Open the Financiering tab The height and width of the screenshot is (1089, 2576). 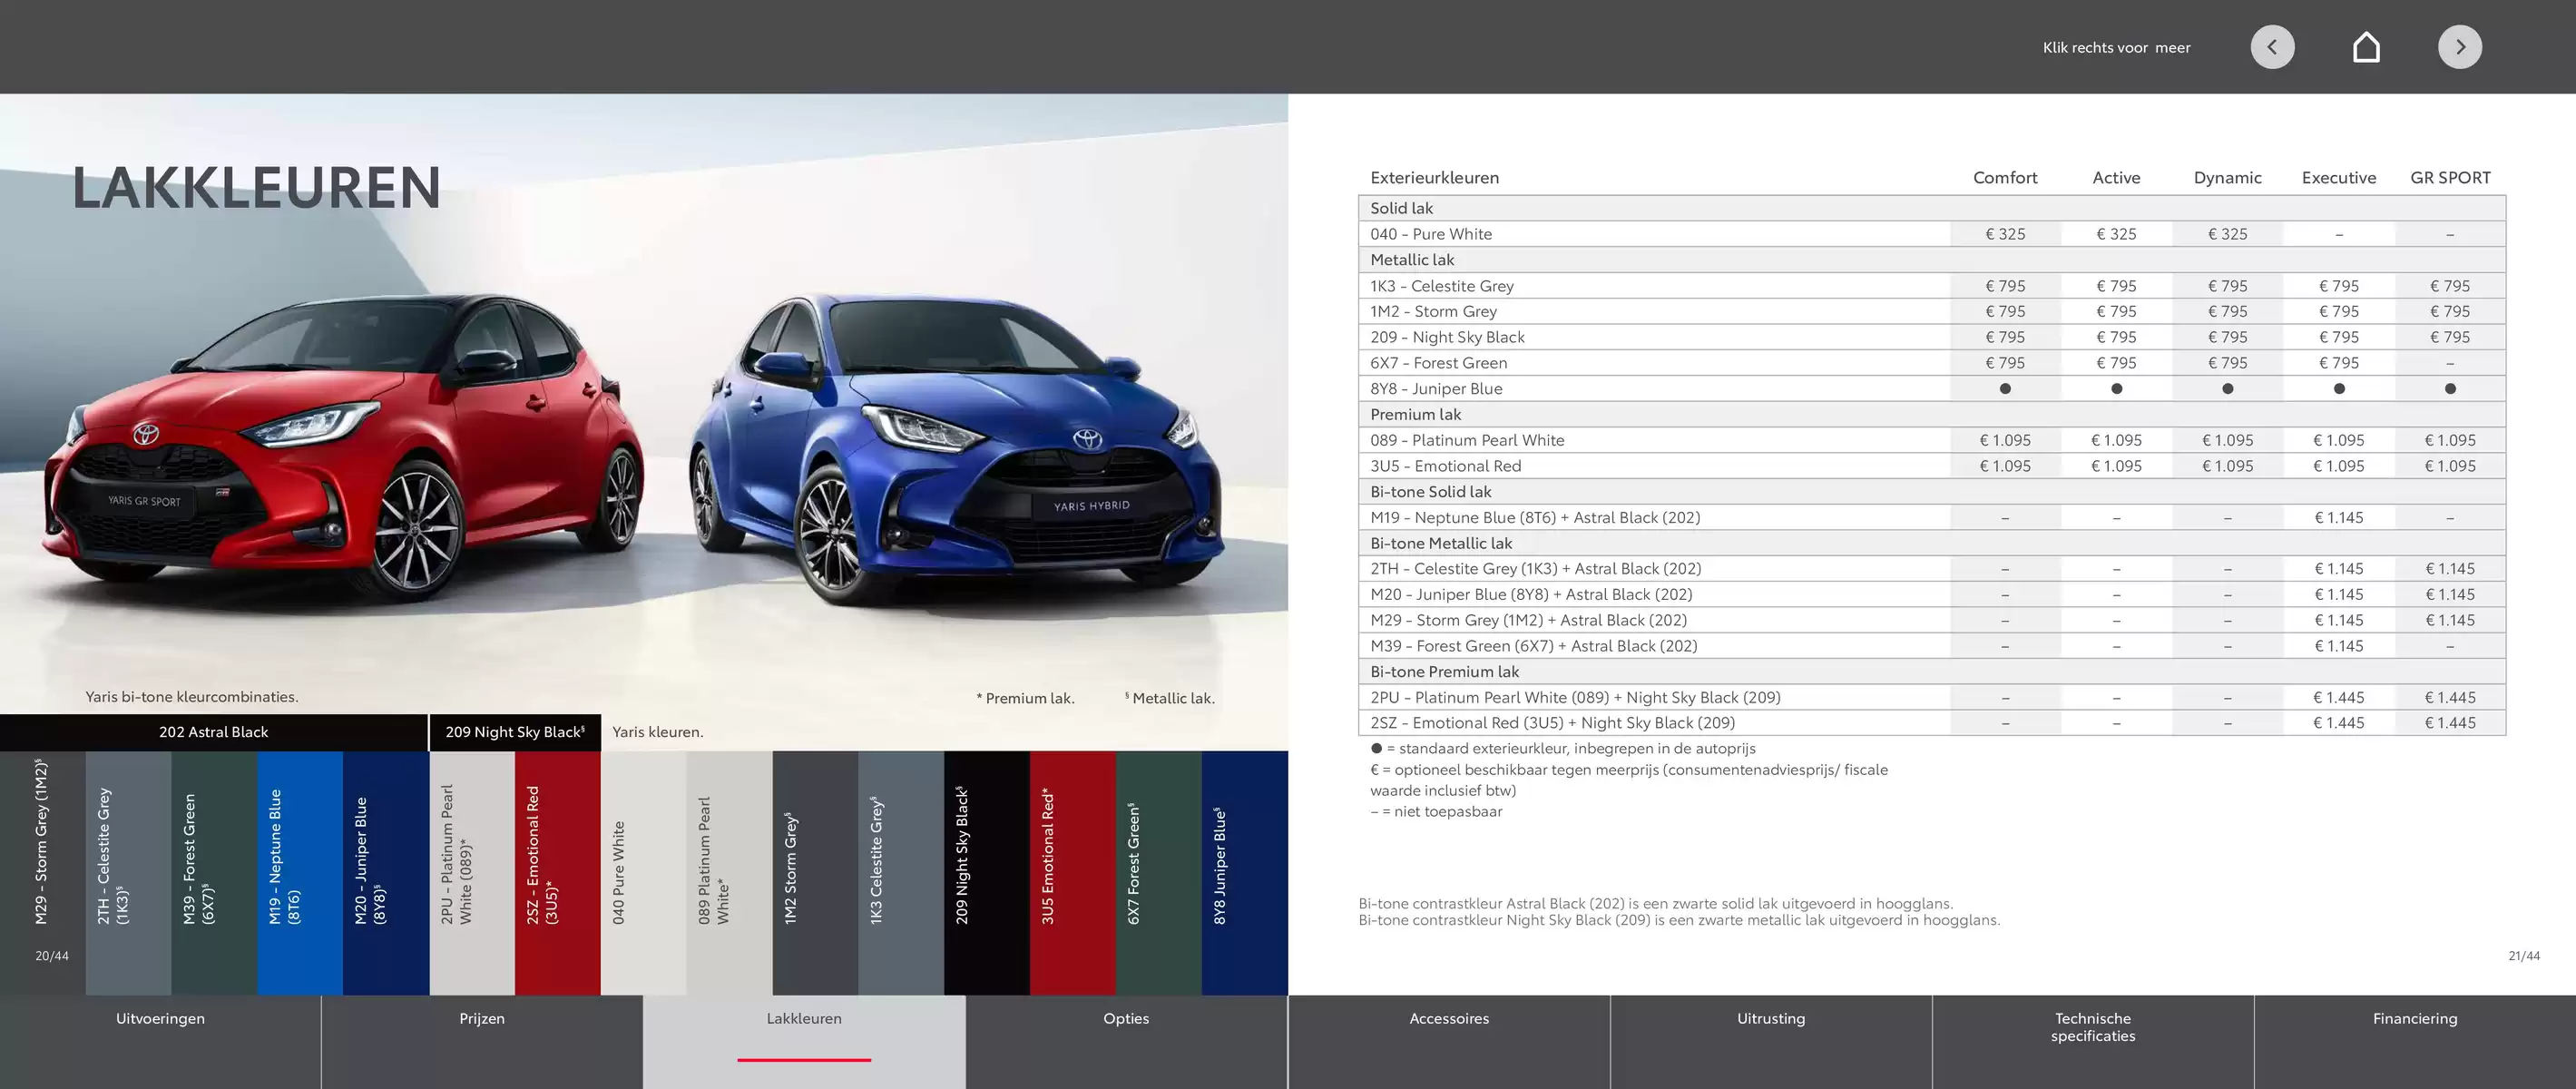tap(2415, 1041)
